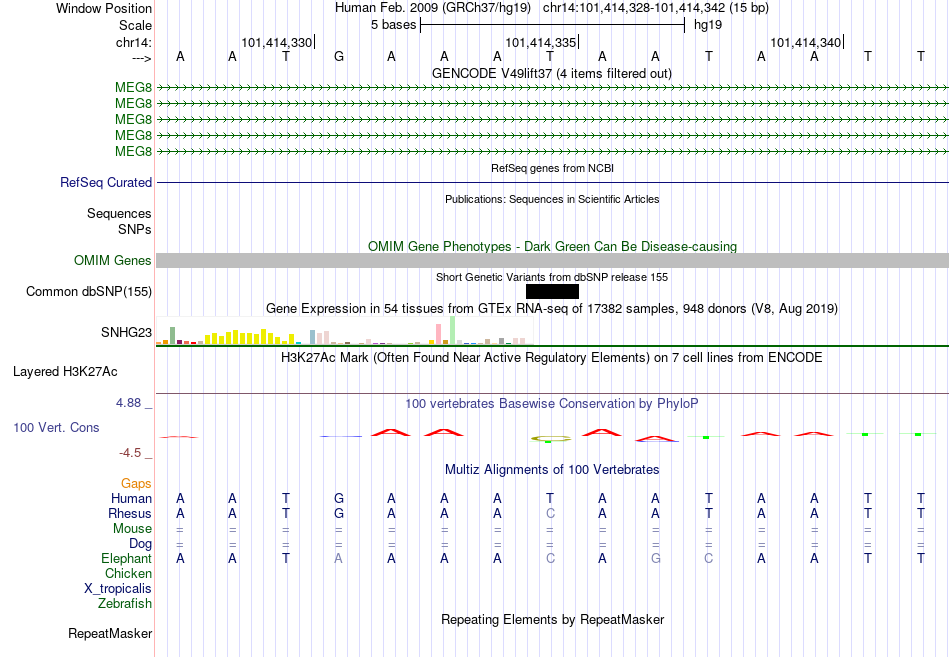Open the Publications: Sequences in Scientific Articles title
This screenshot has height=657, width=950.
[x=552, y=199]
